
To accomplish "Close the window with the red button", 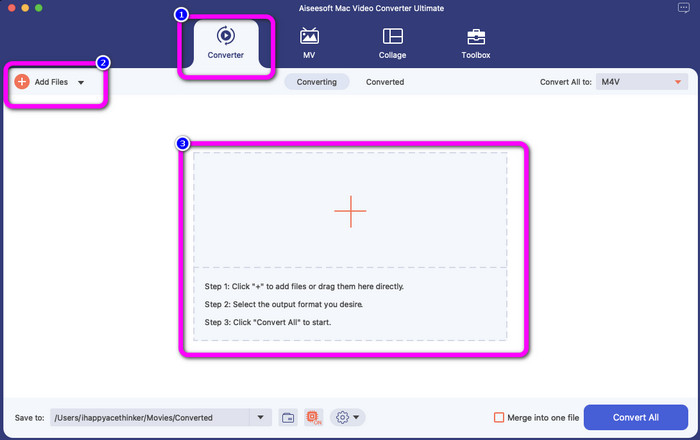I will click(x=12, y=8).
